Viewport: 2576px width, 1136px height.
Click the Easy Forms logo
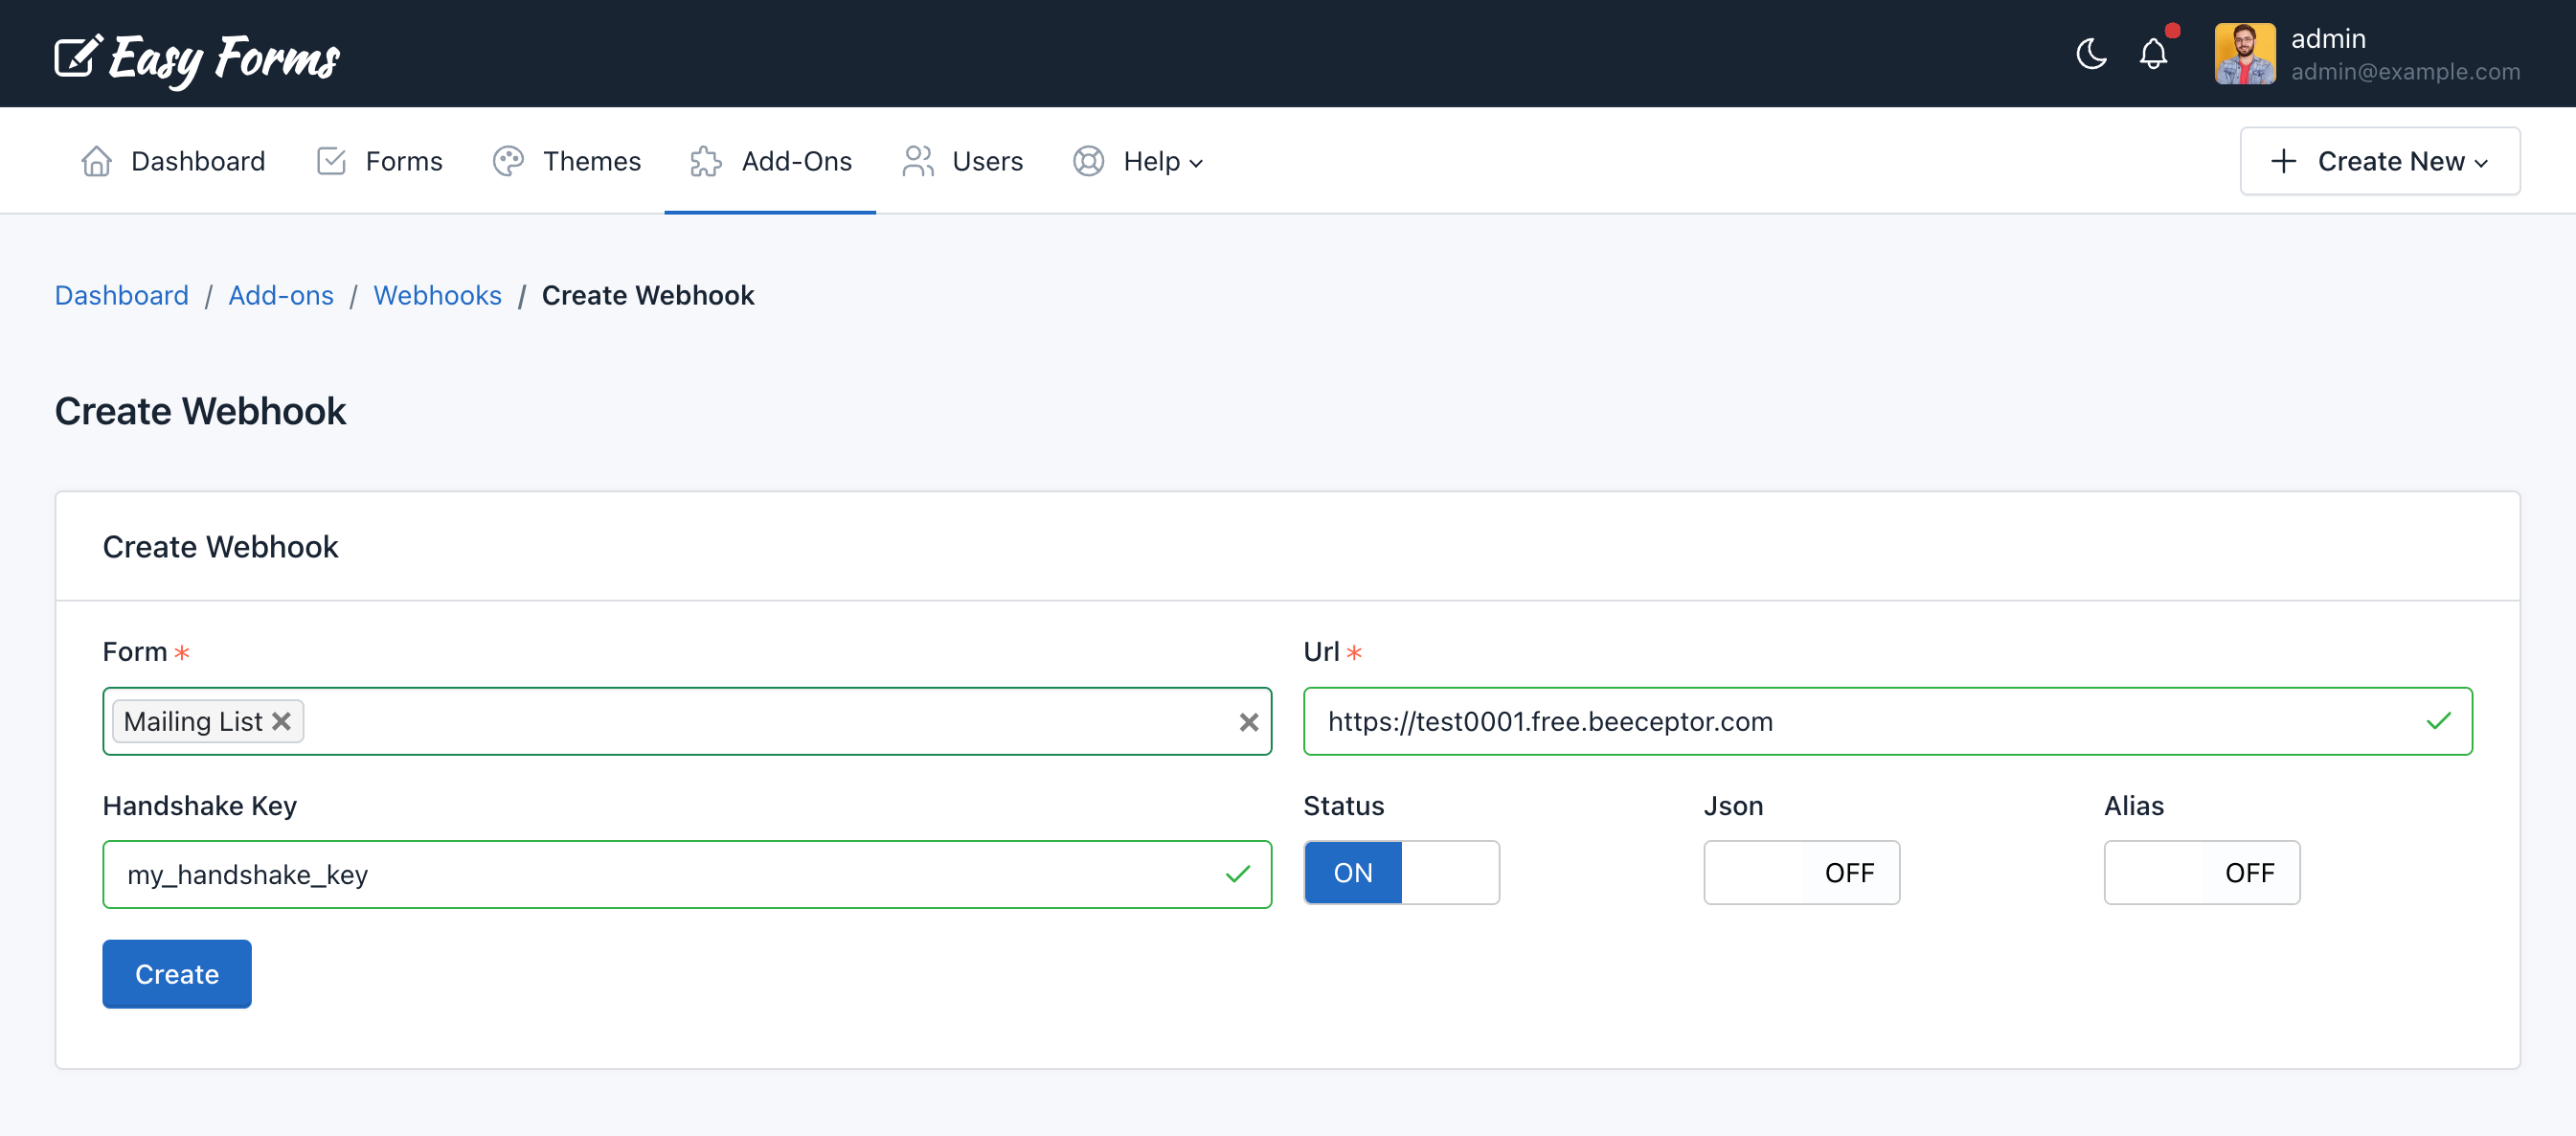point(196,56)
